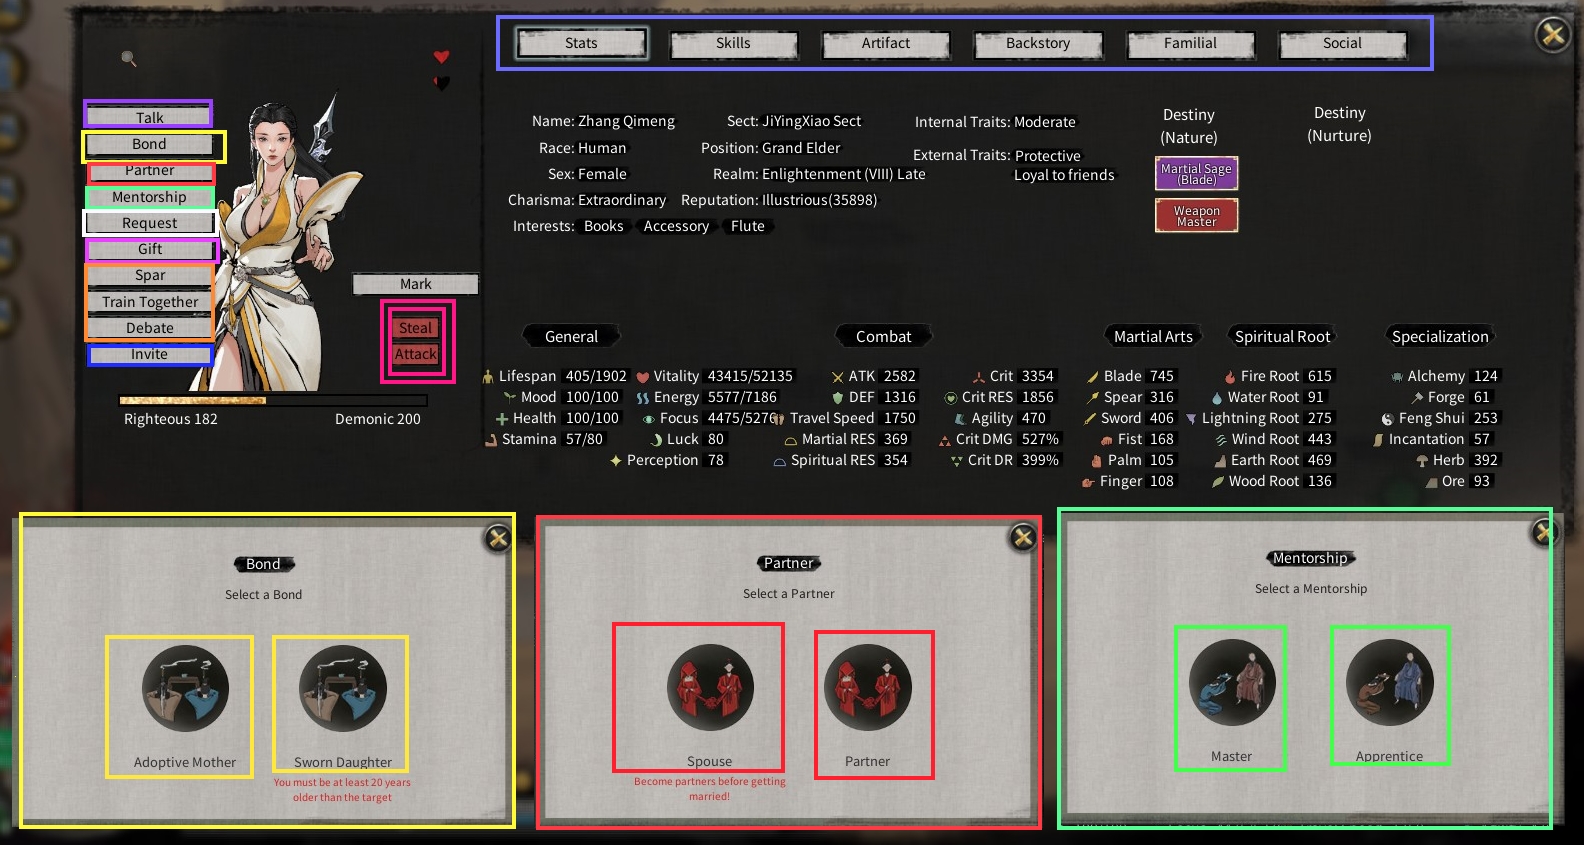
Task: Click the Mark button
Action: point(415,284)
